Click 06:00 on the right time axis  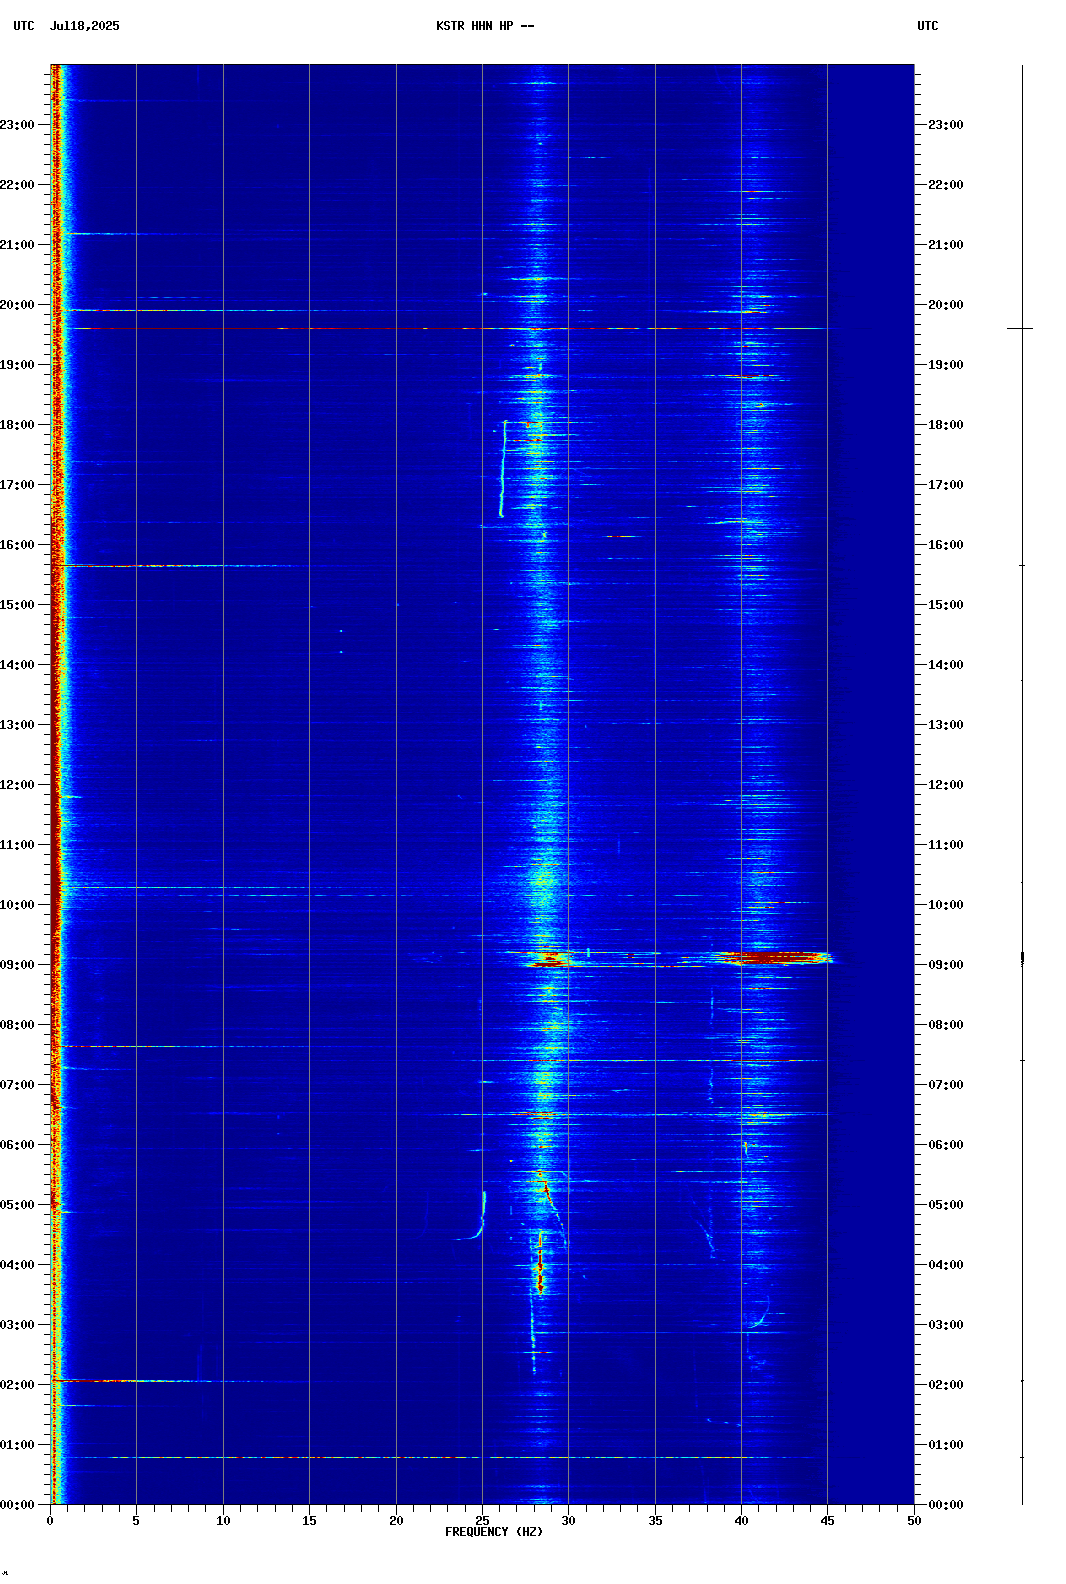point(946,1145)
